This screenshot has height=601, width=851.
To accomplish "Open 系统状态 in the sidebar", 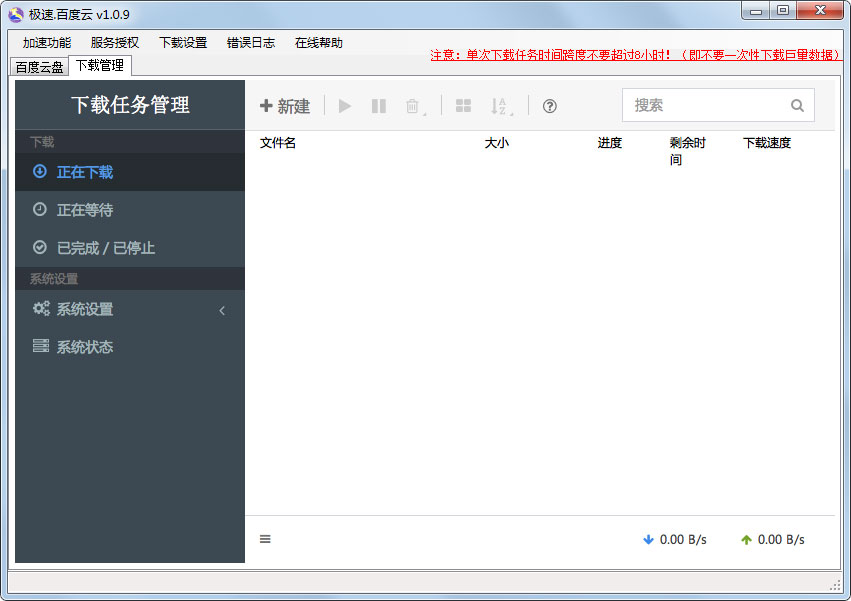I will pyautogui.click(x=85, y=347).
